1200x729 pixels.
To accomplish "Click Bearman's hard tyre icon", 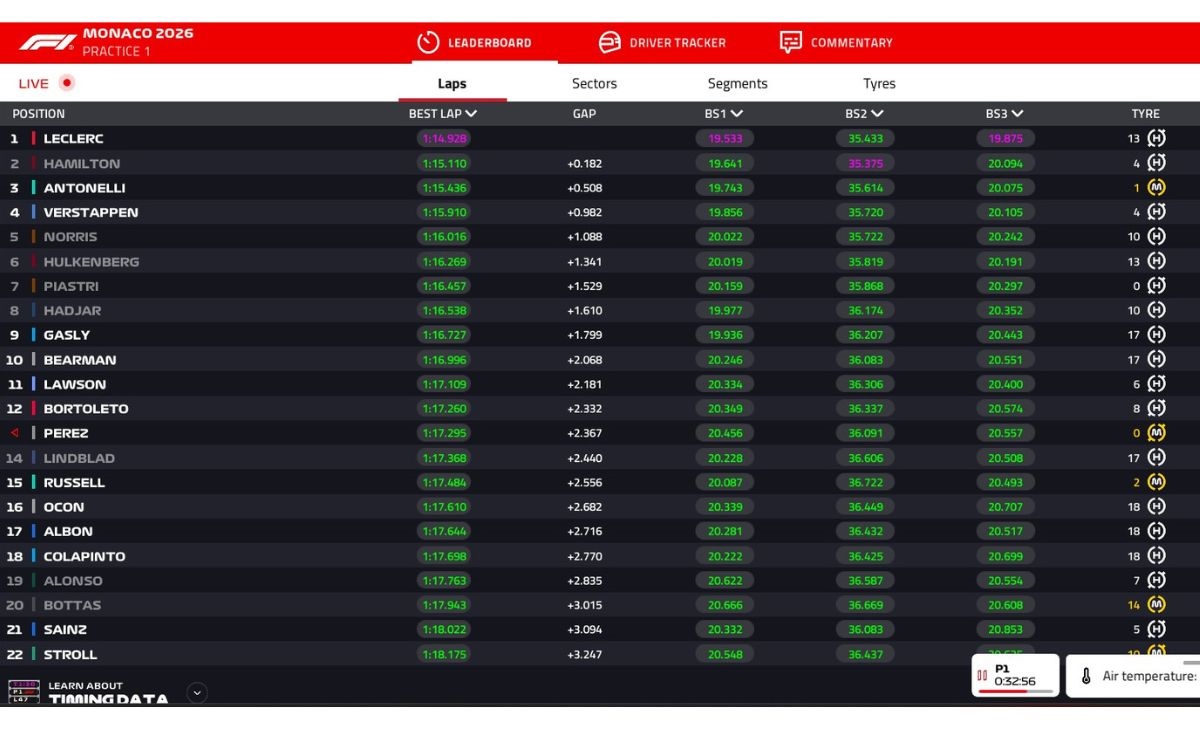I will click(x=1157, y=359).
